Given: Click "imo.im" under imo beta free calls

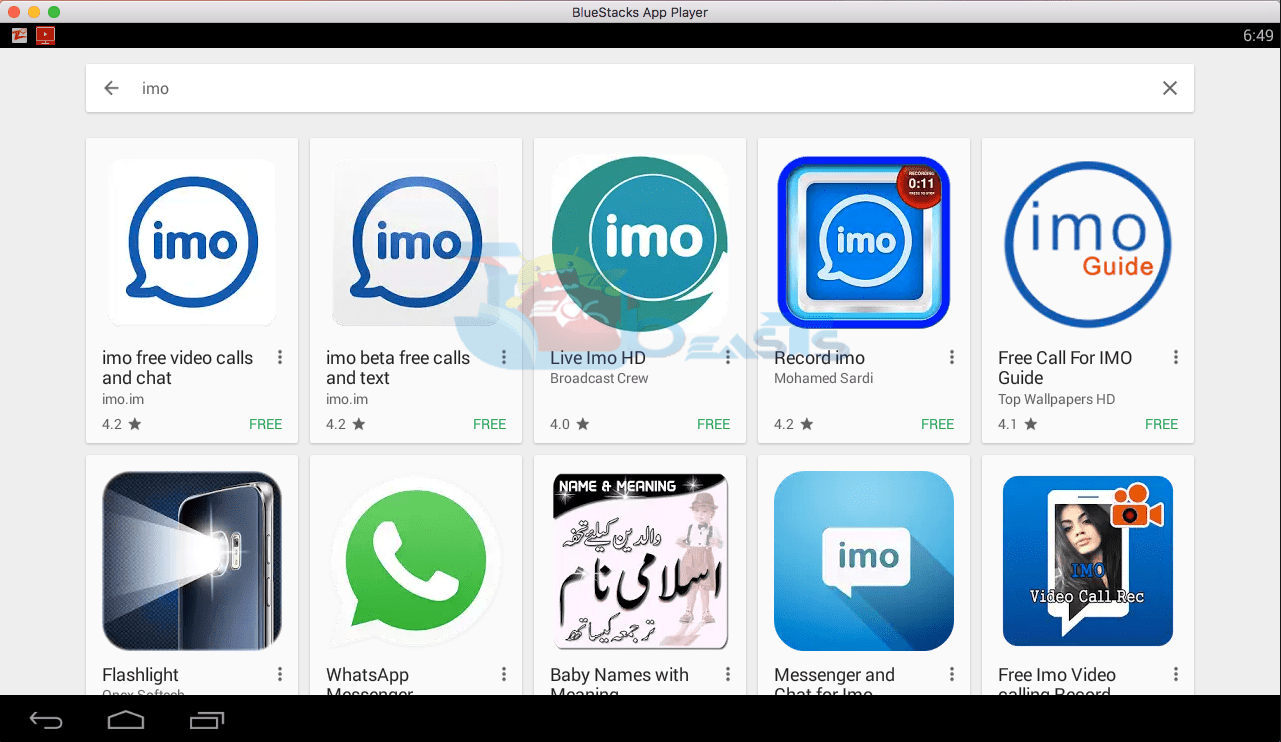Looking at the screenshot, I should 347,400.
